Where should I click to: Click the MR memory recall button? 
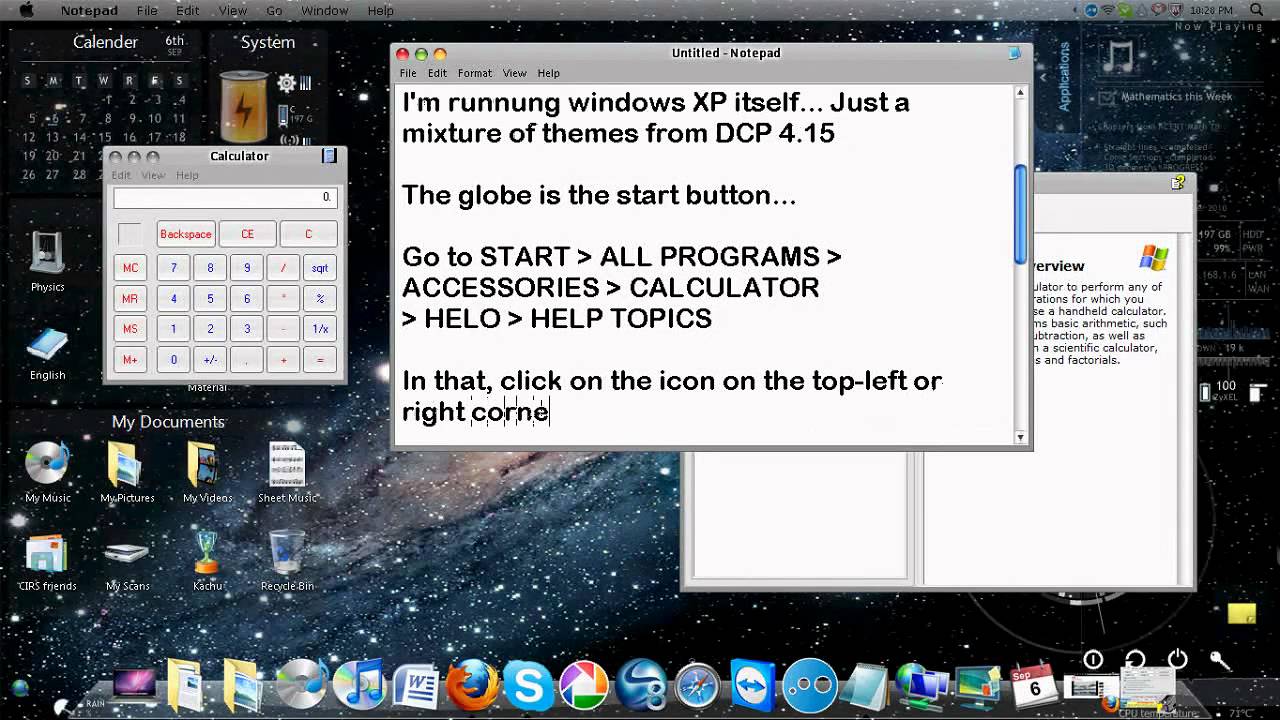click(x=131, y=299)
